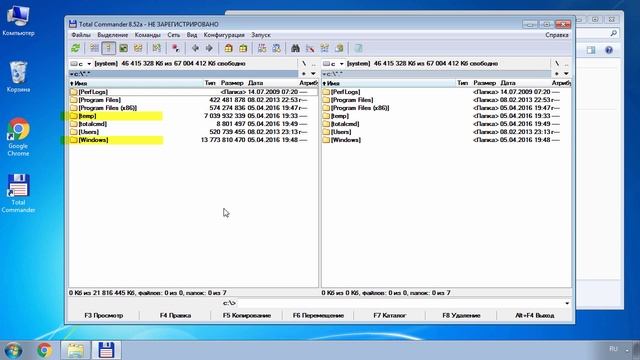Screen dimensions: 640x360
Task: Open the Файлы menu
Action: (81, 35)
